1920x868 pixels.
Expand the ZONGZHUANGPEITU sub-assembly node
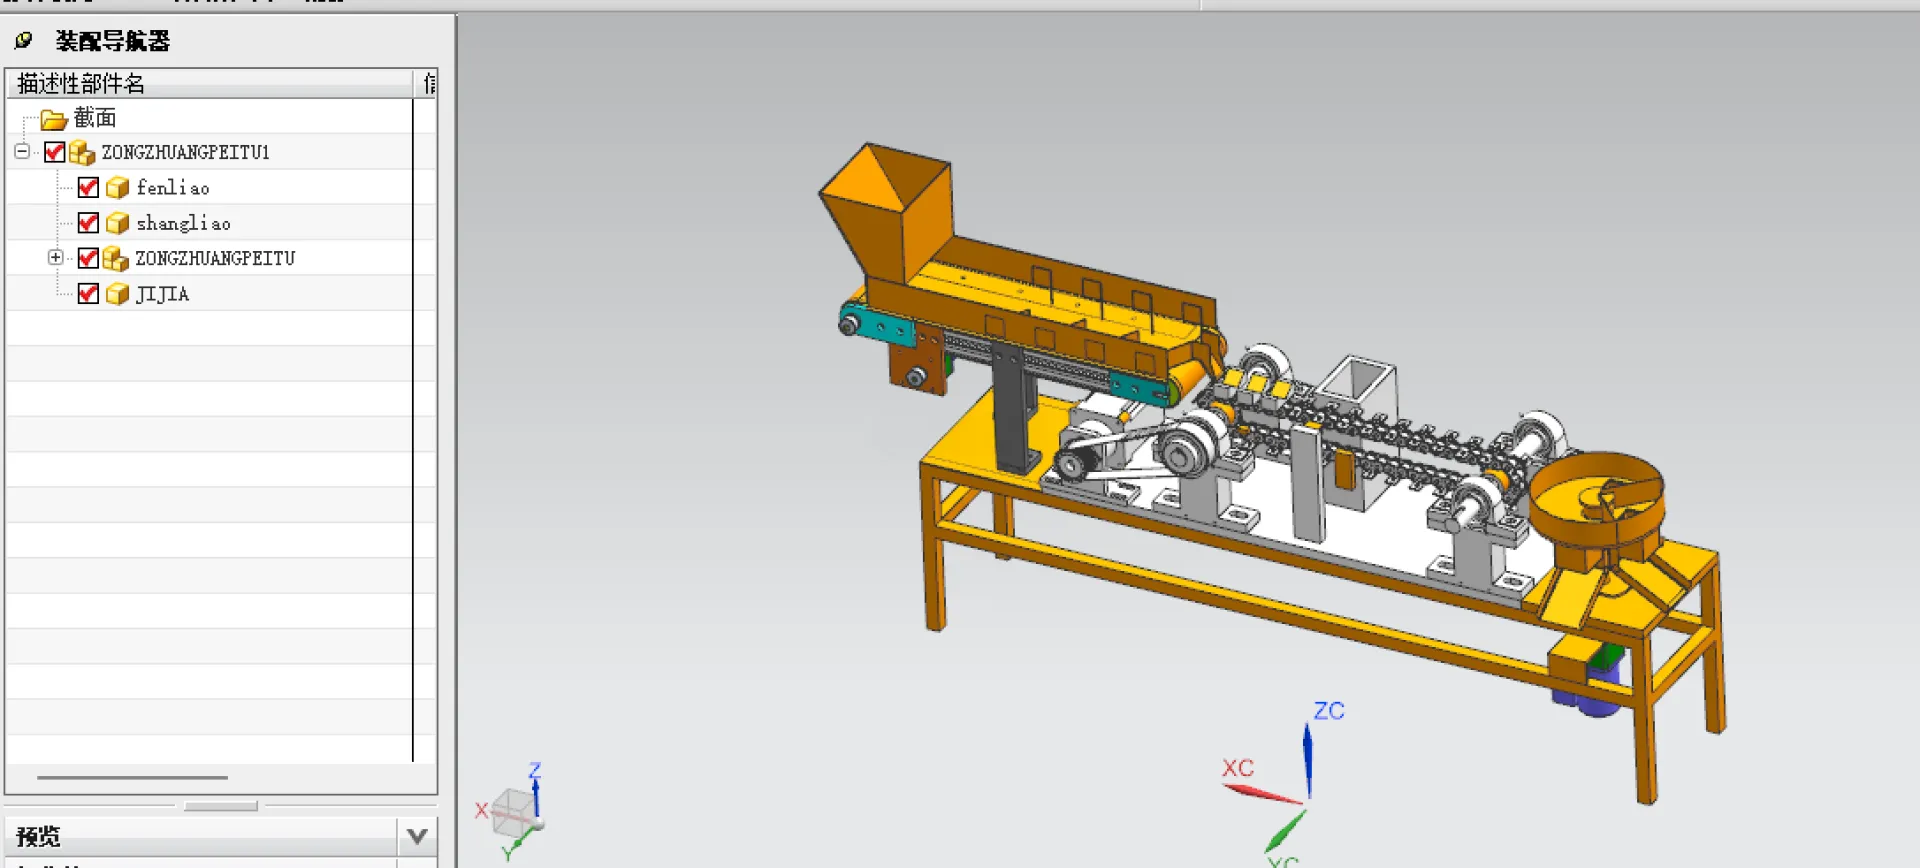click(x=55, y=258)
